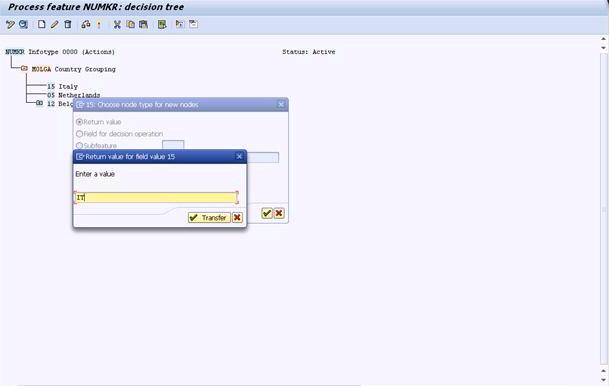Select the '15 Italy' tree node
This screenshot has width=609, height=386.
pos(62,86)
